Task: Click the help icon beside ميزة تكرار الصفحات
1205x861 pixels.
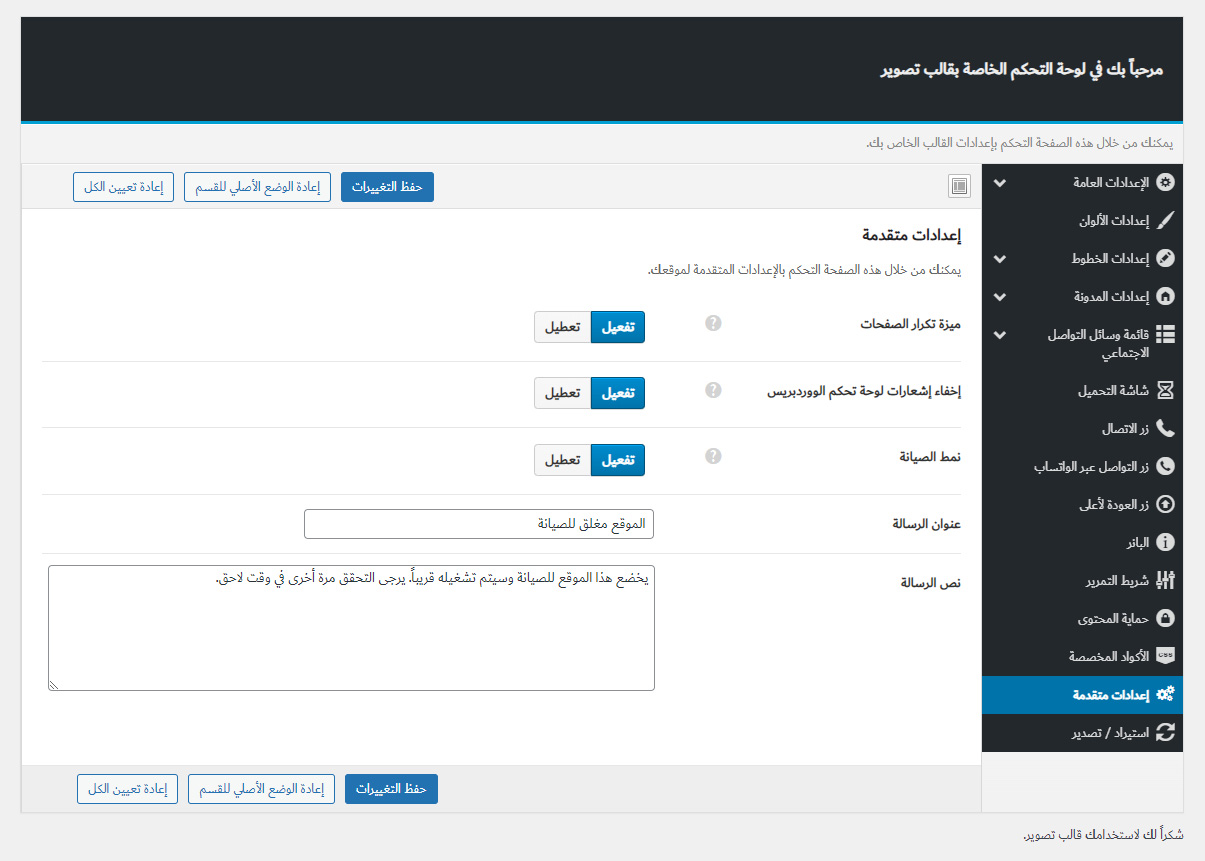Action: (x=713, y=323)
